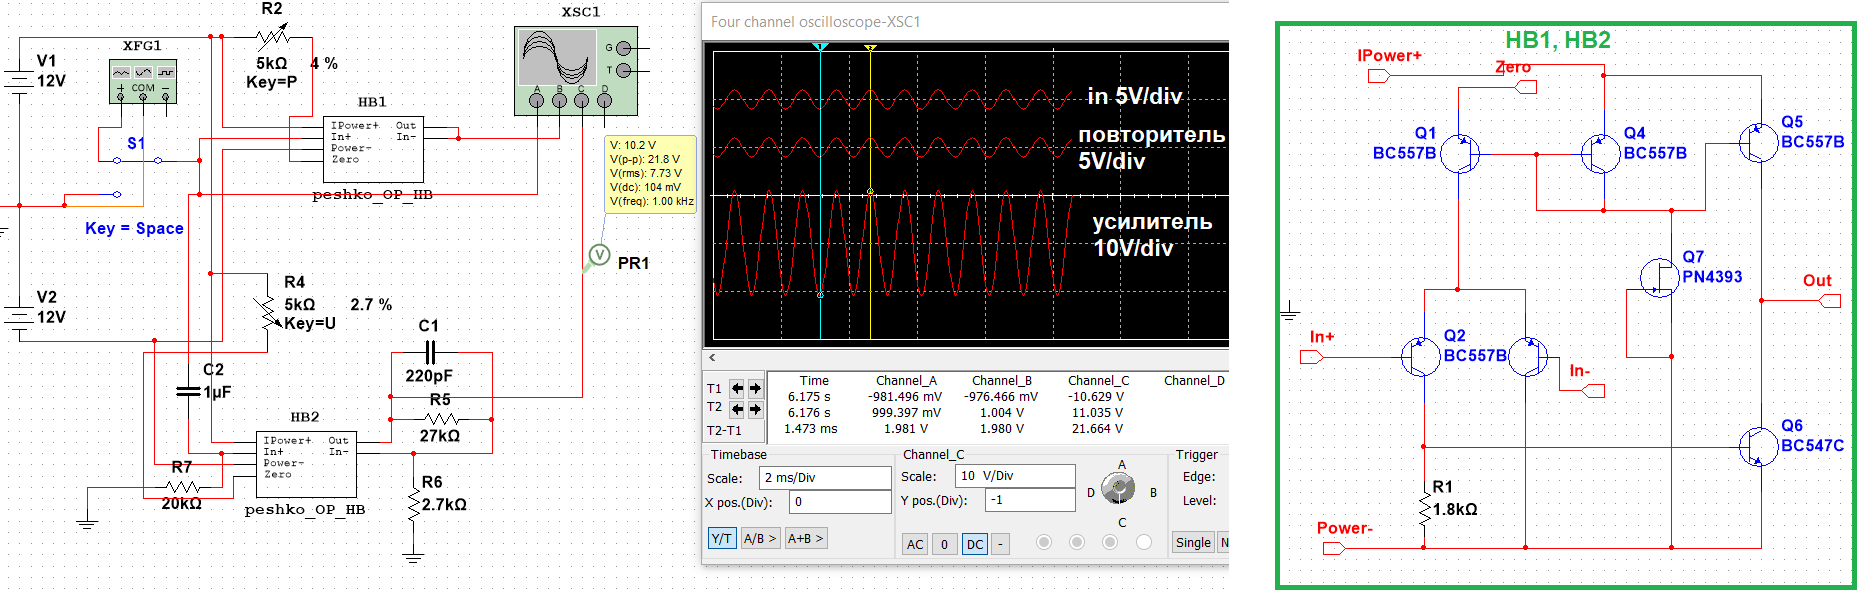Enable AC coupling for Channel_C
This screenshot has width=1860, height=607.
914,545
